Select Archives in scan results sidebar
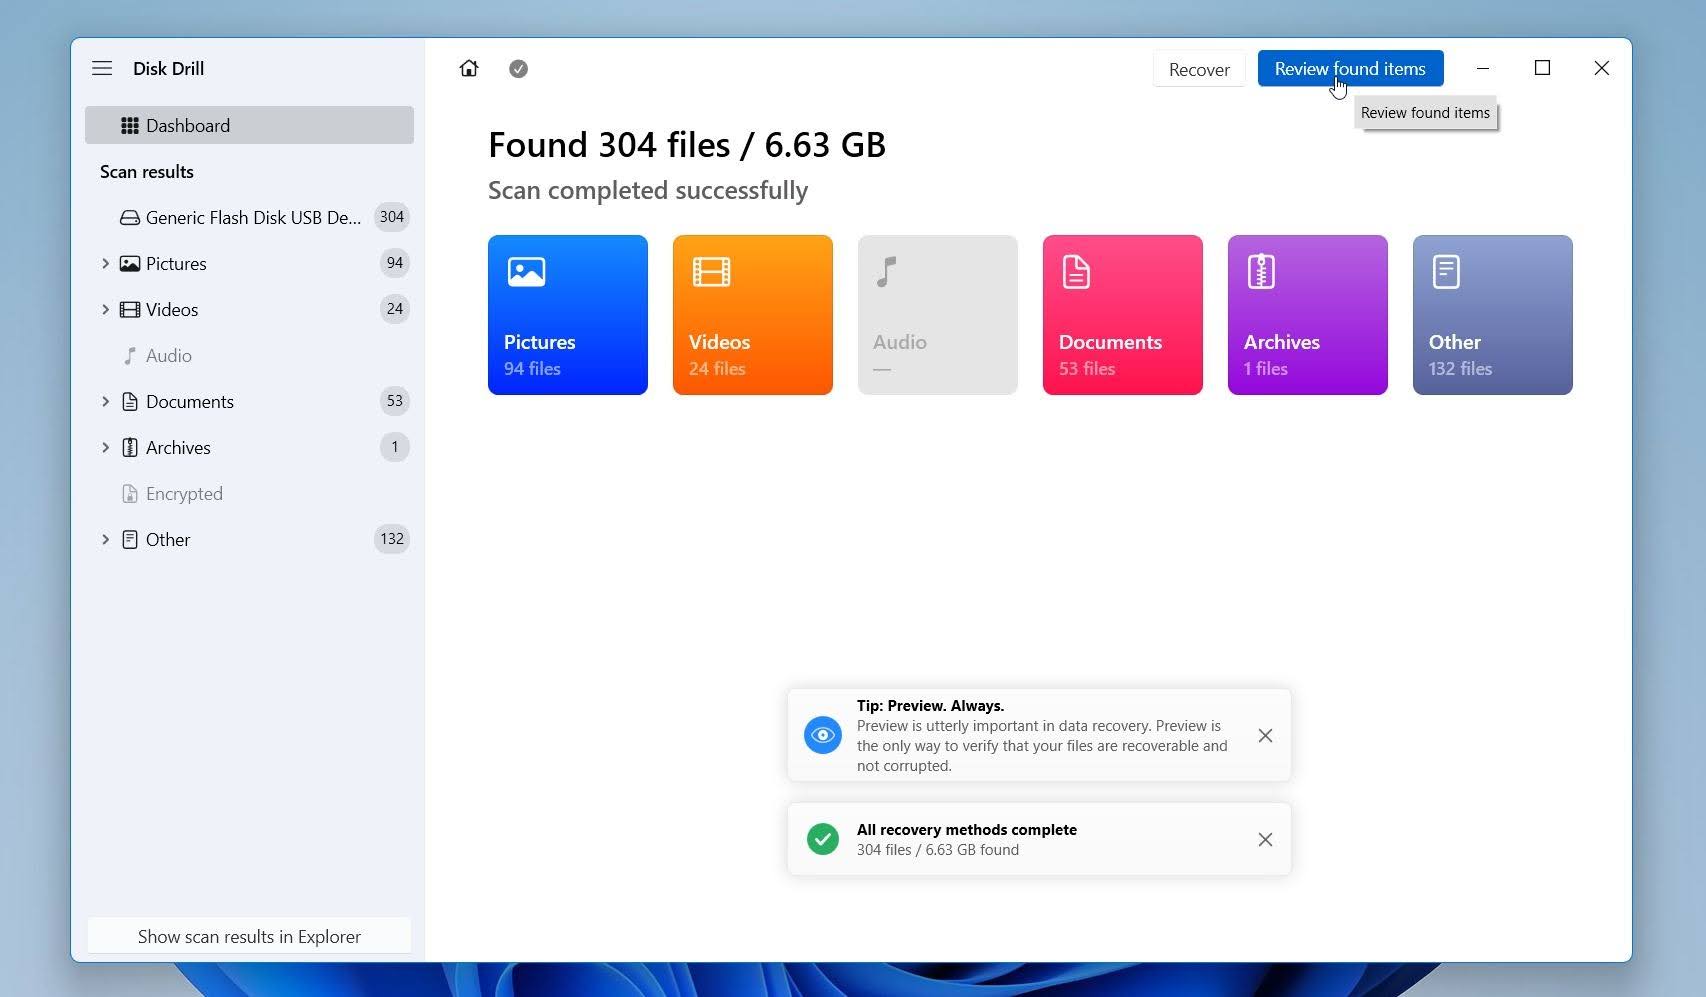 point(249,447)
